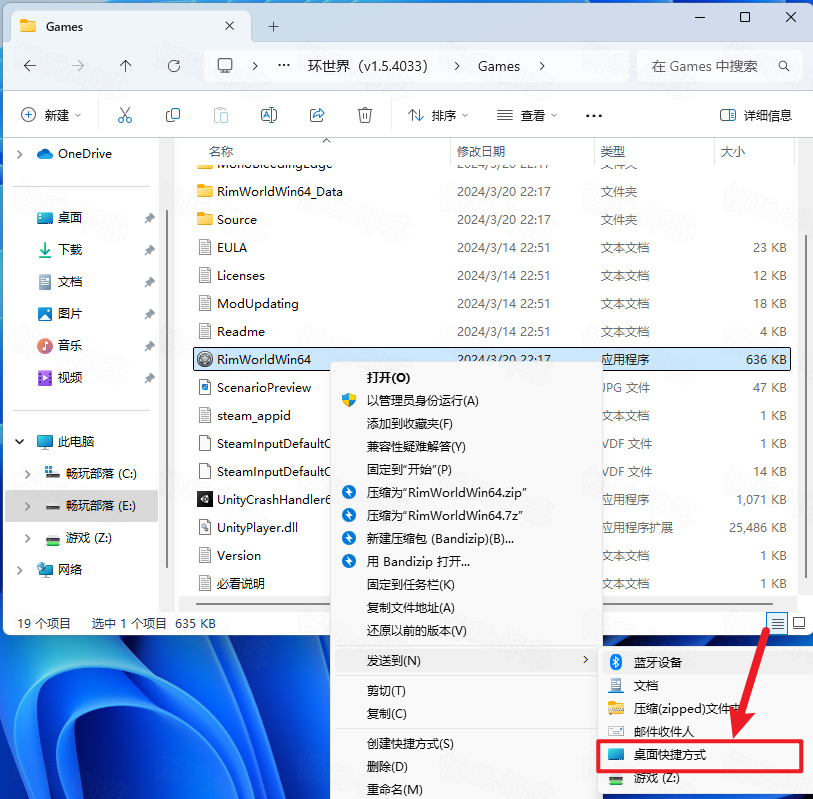Click the Rename icon in toolbar
The height and width of the screenshot is (799, 813).
pyautogui.click(x=269, y=115)
